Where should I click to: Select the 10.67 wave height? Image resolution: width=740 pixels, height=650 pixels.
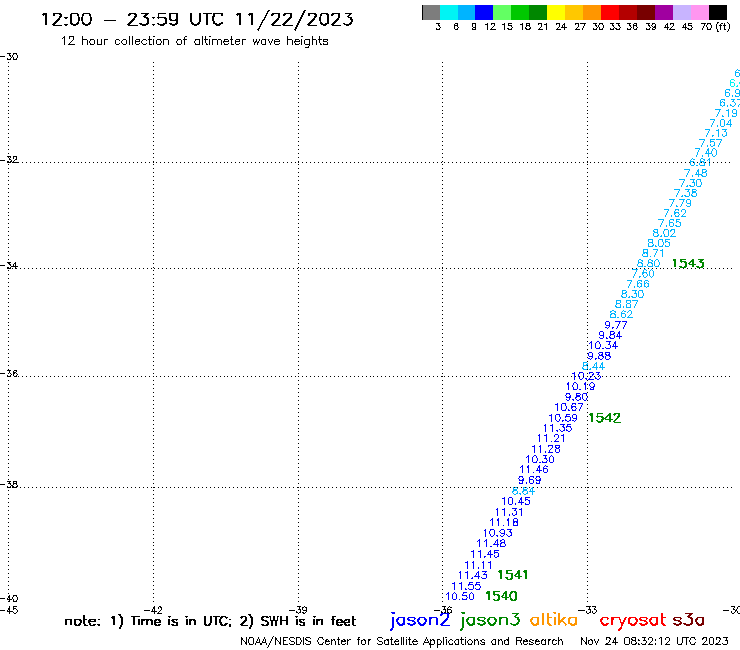click(x=569, y=407)
